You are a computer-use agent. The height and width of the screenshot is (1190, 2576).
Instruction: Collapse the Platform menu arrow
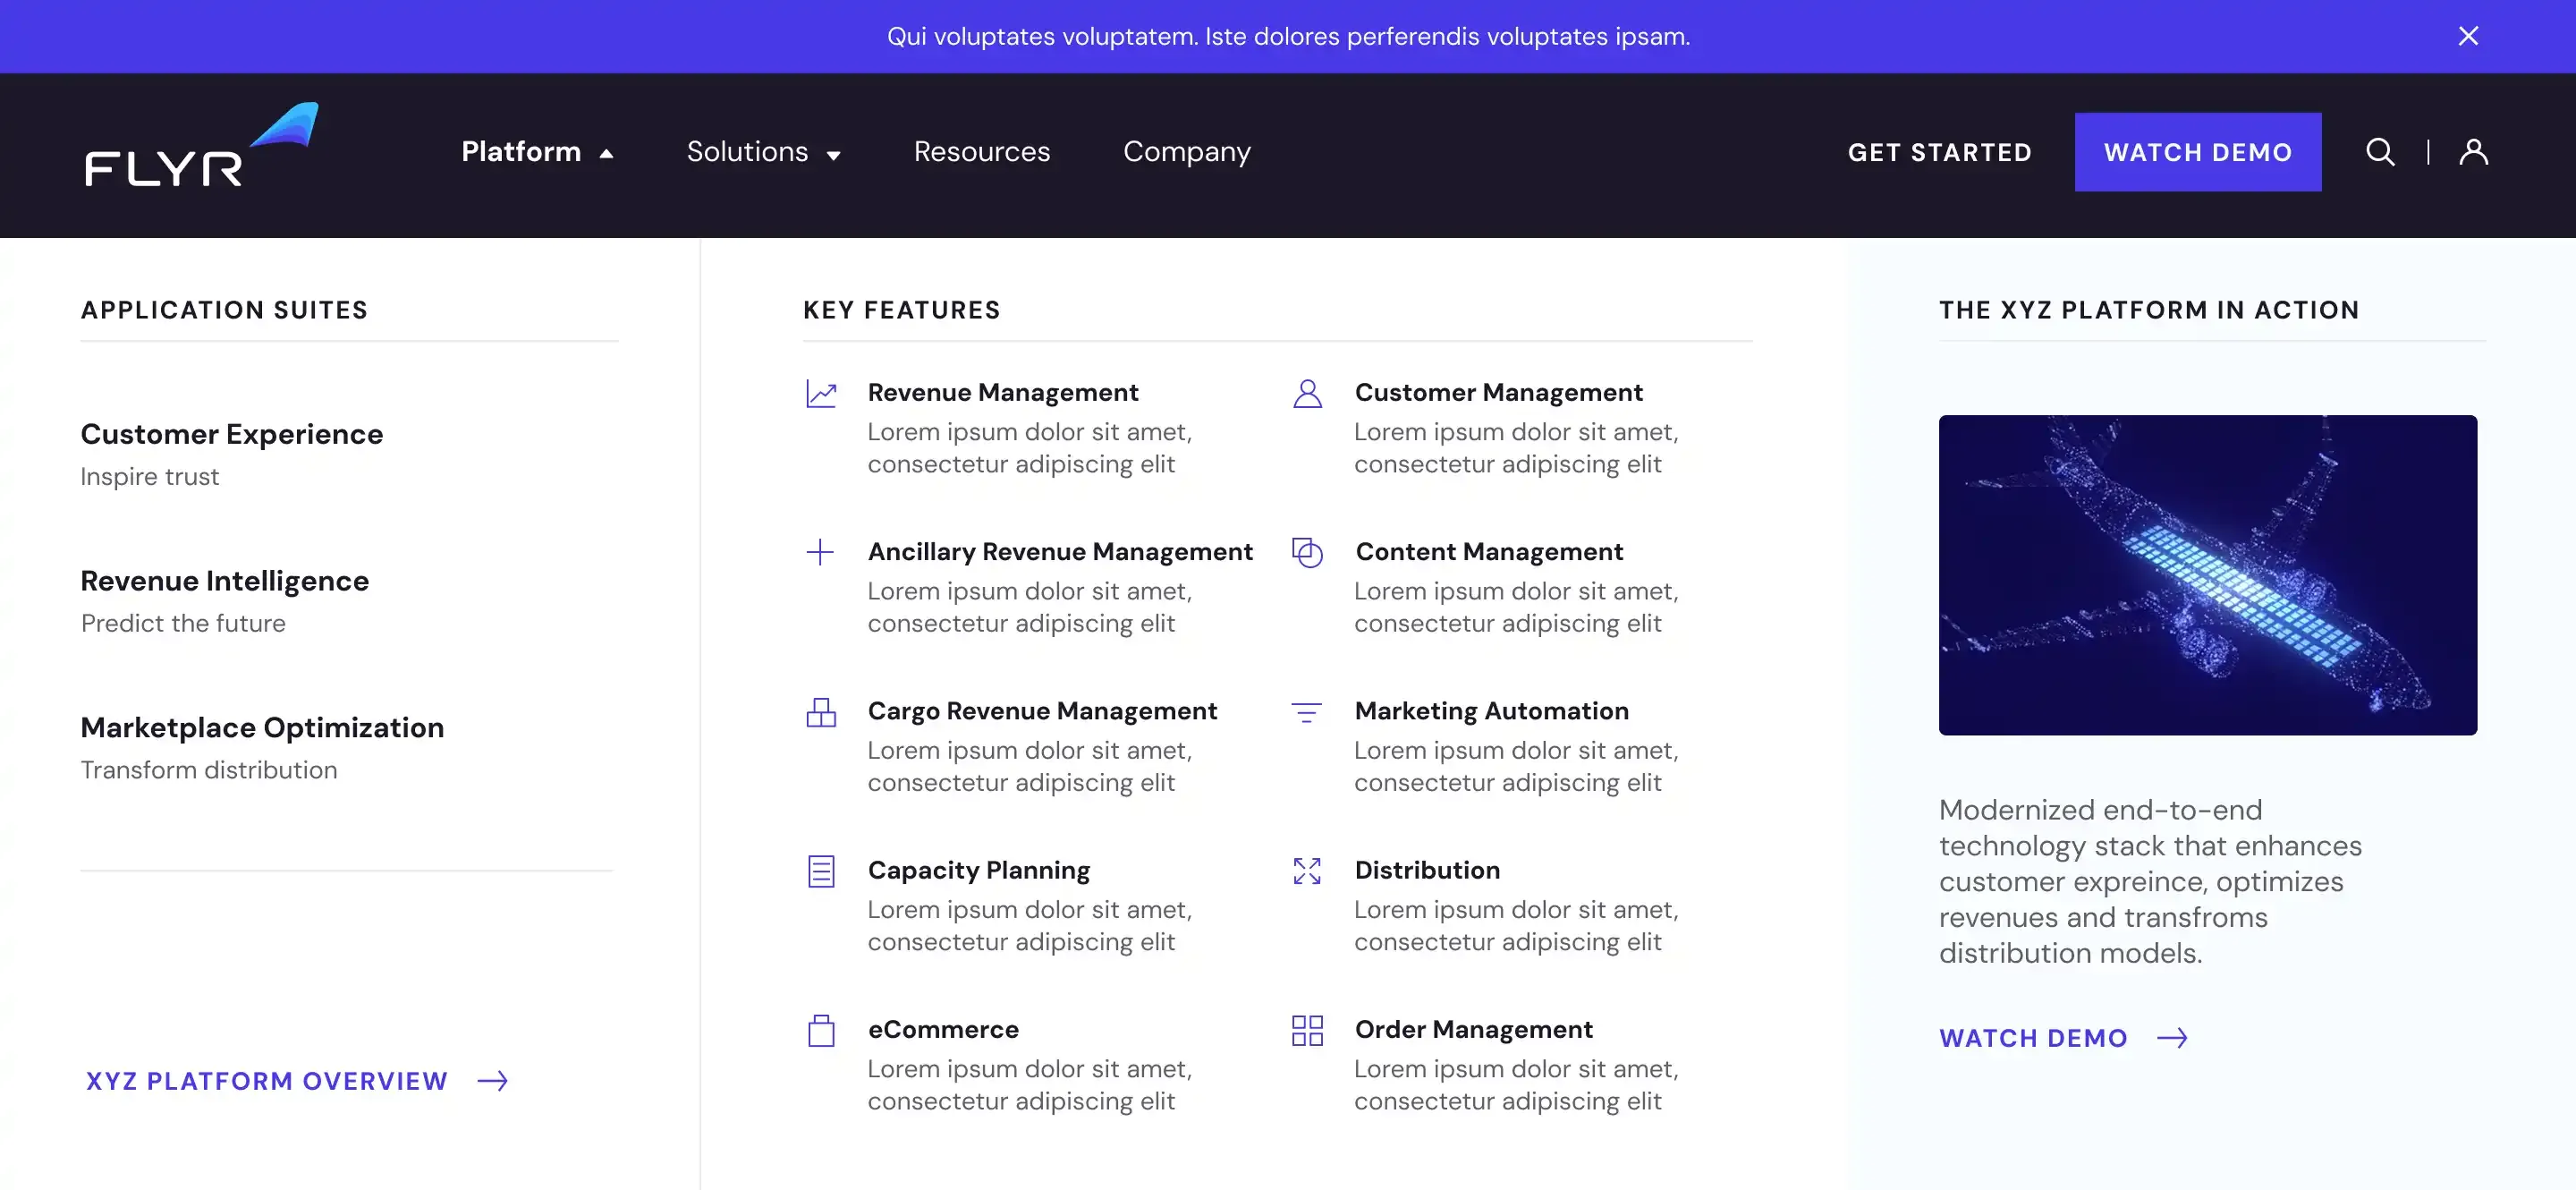(606, 154)
